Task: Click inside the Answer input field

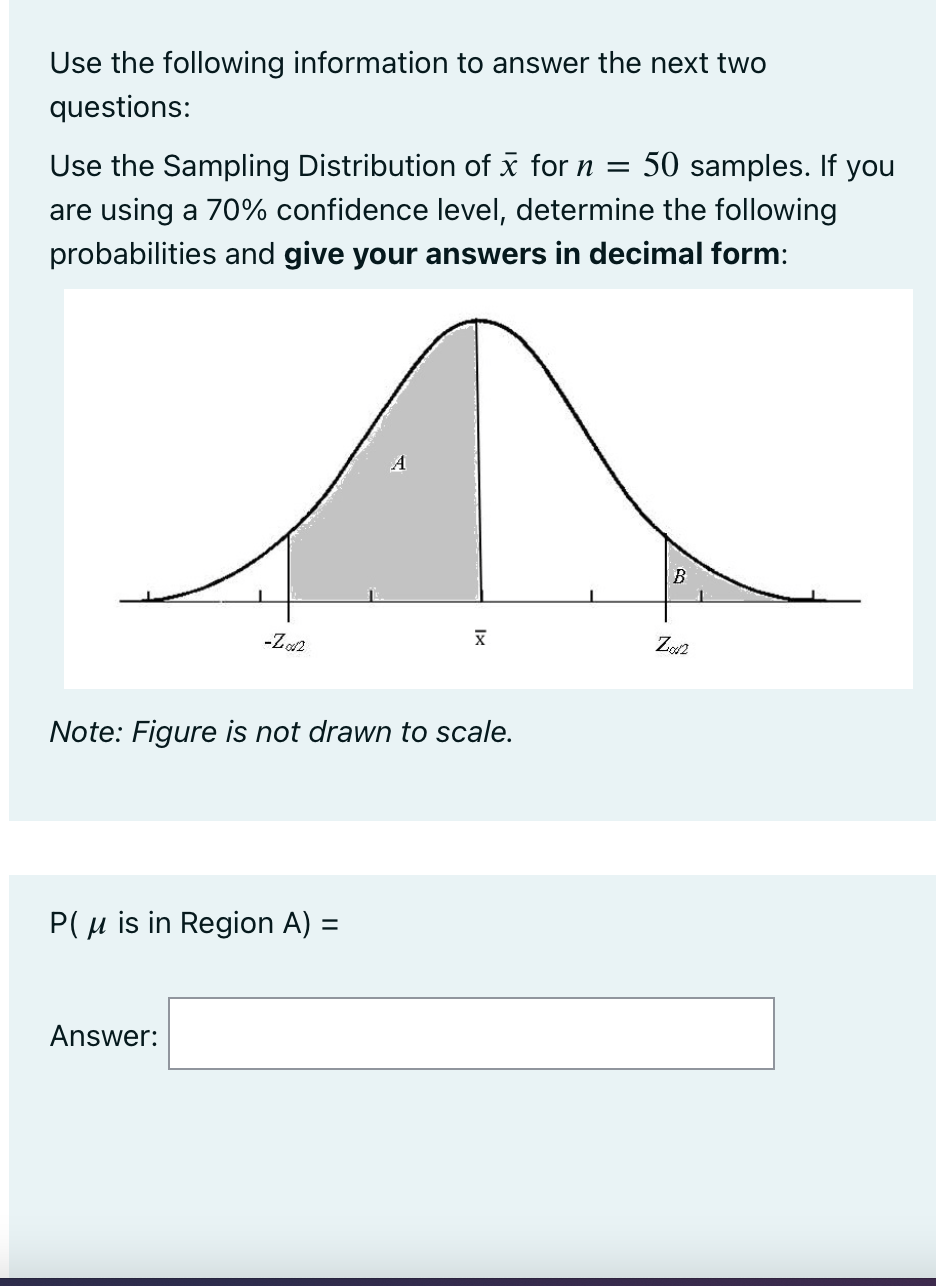Action: coord(470,1034)
